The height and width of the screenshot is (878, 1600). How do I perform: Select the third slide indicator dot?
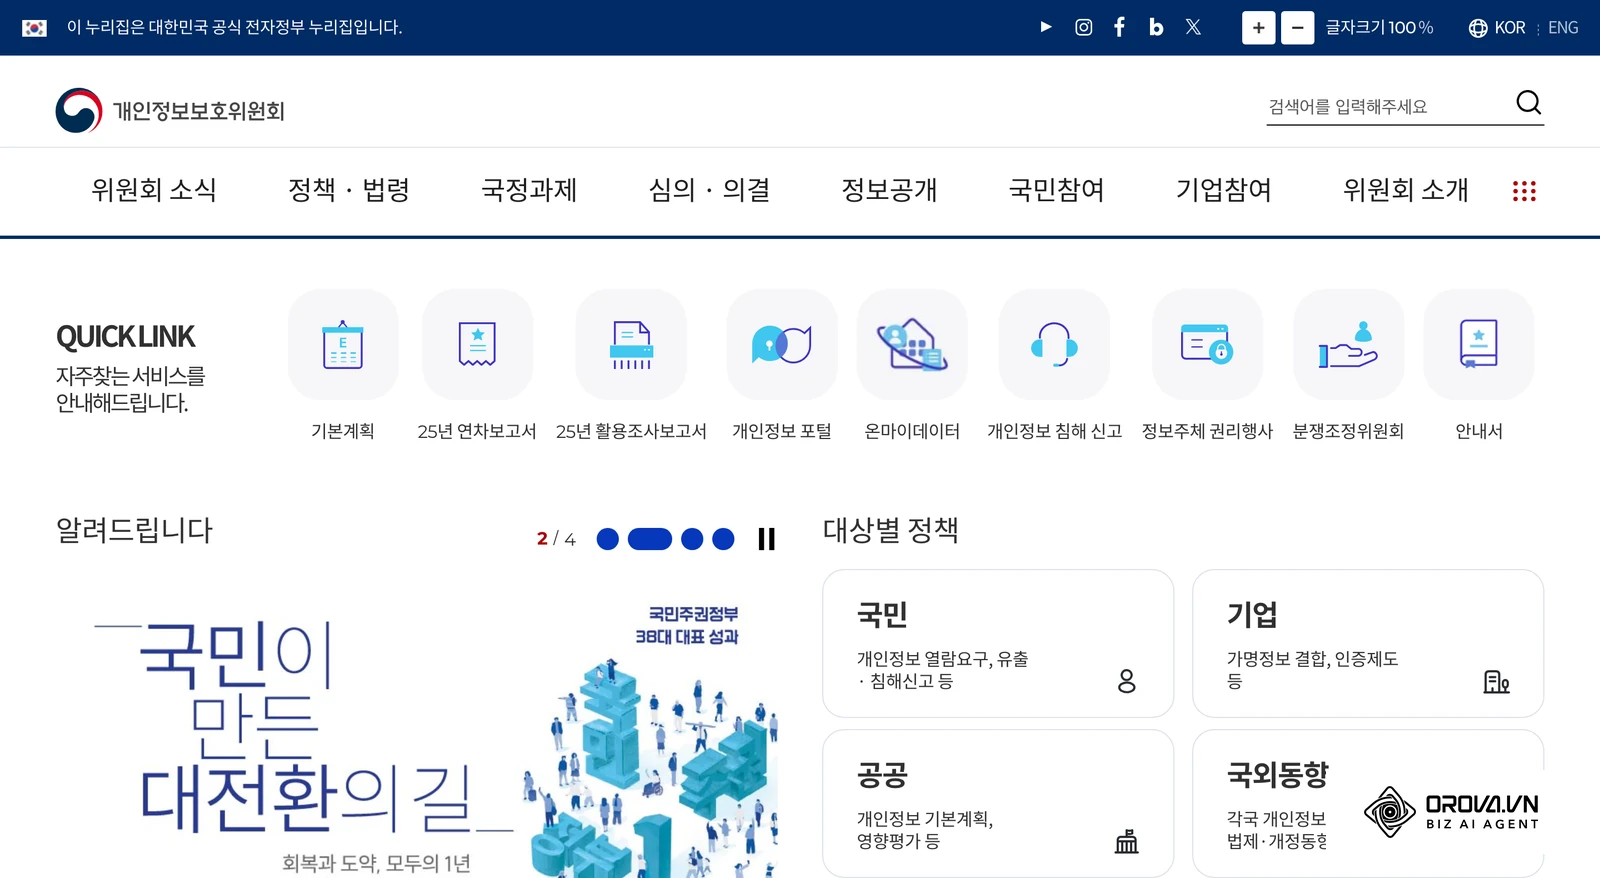pos(692,539)
